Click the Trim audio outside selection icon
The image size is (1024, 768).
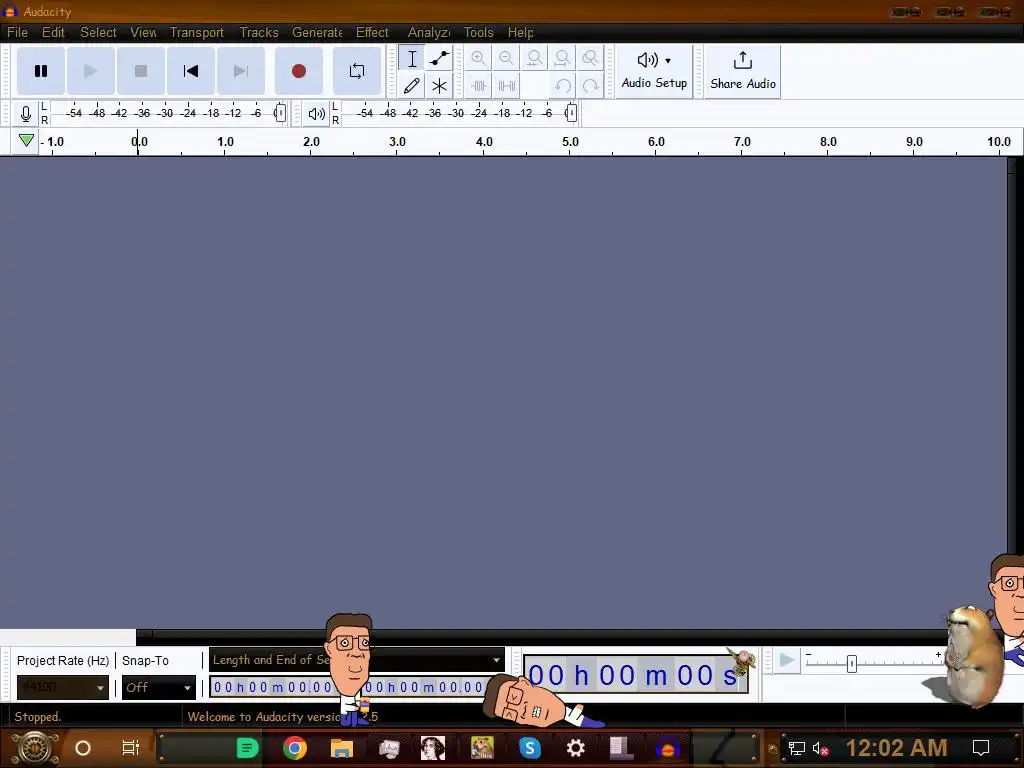[479, 86]
